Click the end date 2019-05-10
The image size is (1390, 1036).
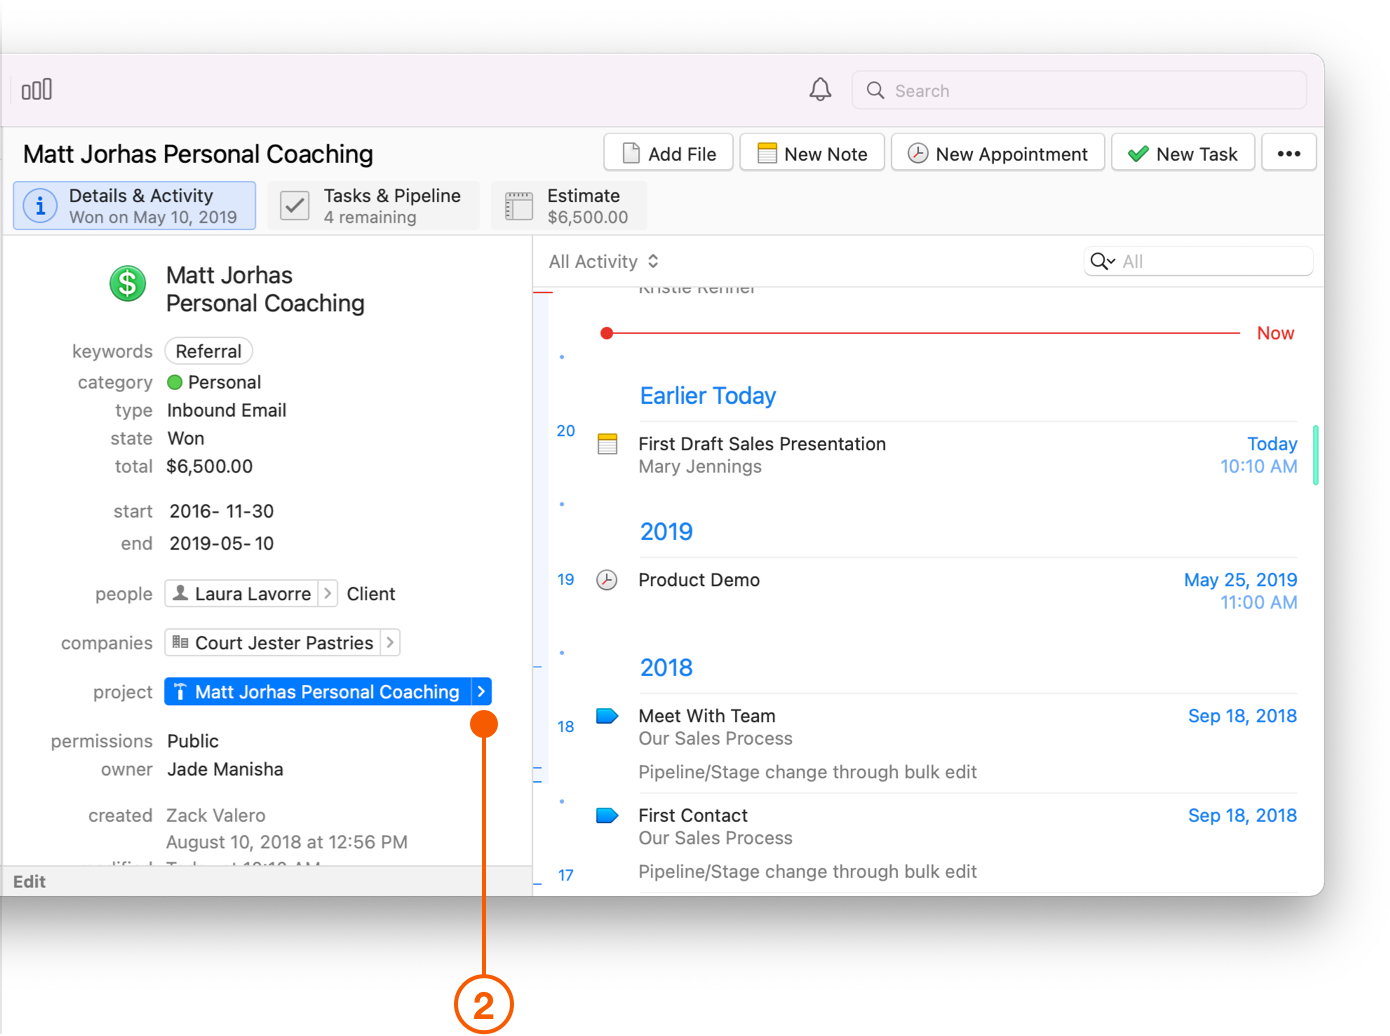222,543
